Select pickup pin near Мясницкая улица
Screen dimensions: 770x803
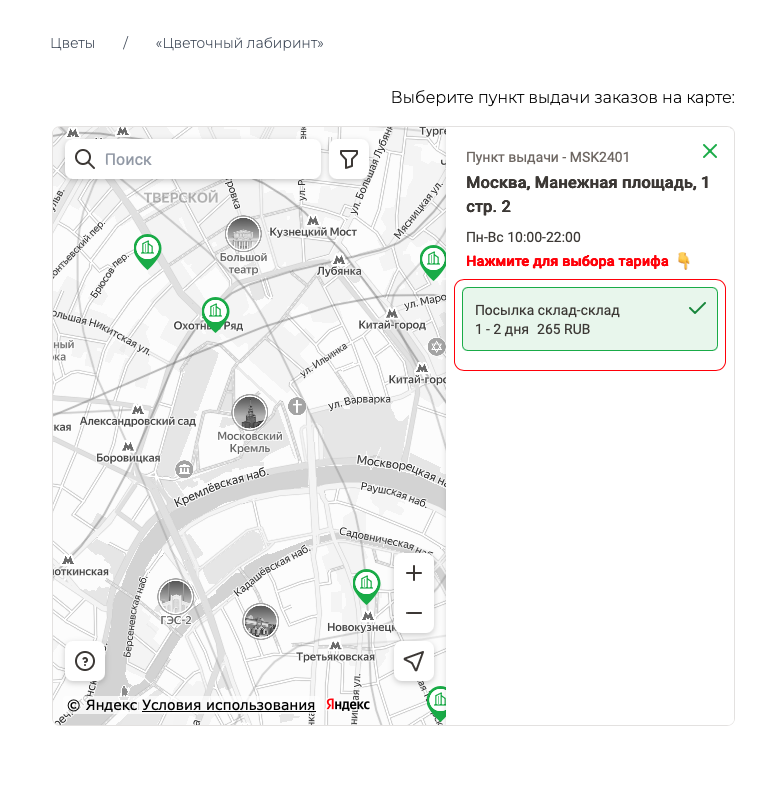[432, 260]
